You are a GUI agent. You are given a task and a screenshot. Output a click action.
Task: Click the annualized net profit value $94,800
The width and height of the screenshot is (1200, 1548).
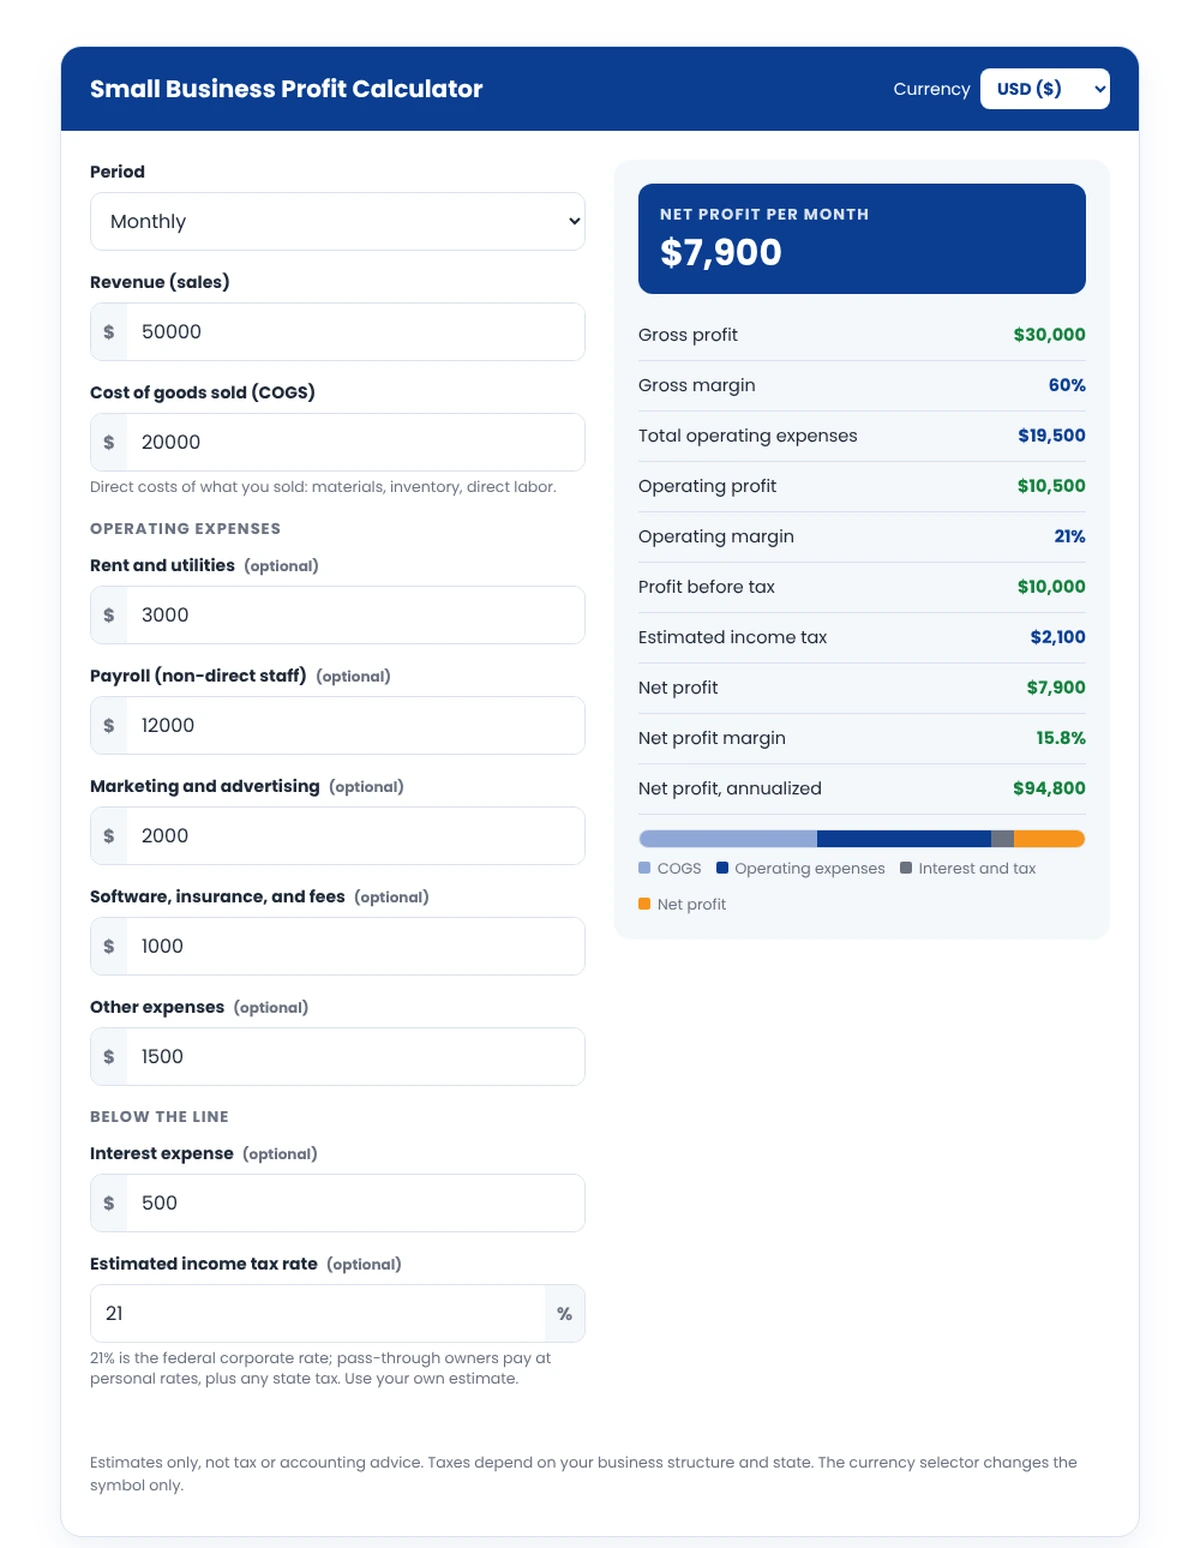(1049, 788)
